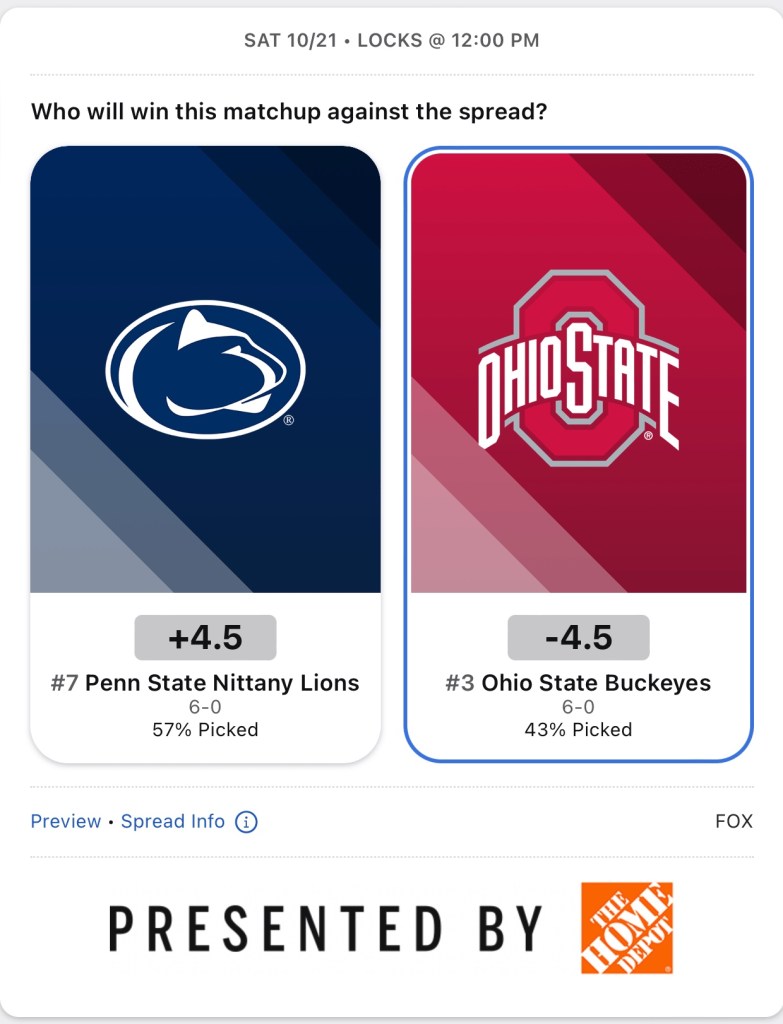
Task: Click the Penn State 6-0 record
Action: (205, 708)
